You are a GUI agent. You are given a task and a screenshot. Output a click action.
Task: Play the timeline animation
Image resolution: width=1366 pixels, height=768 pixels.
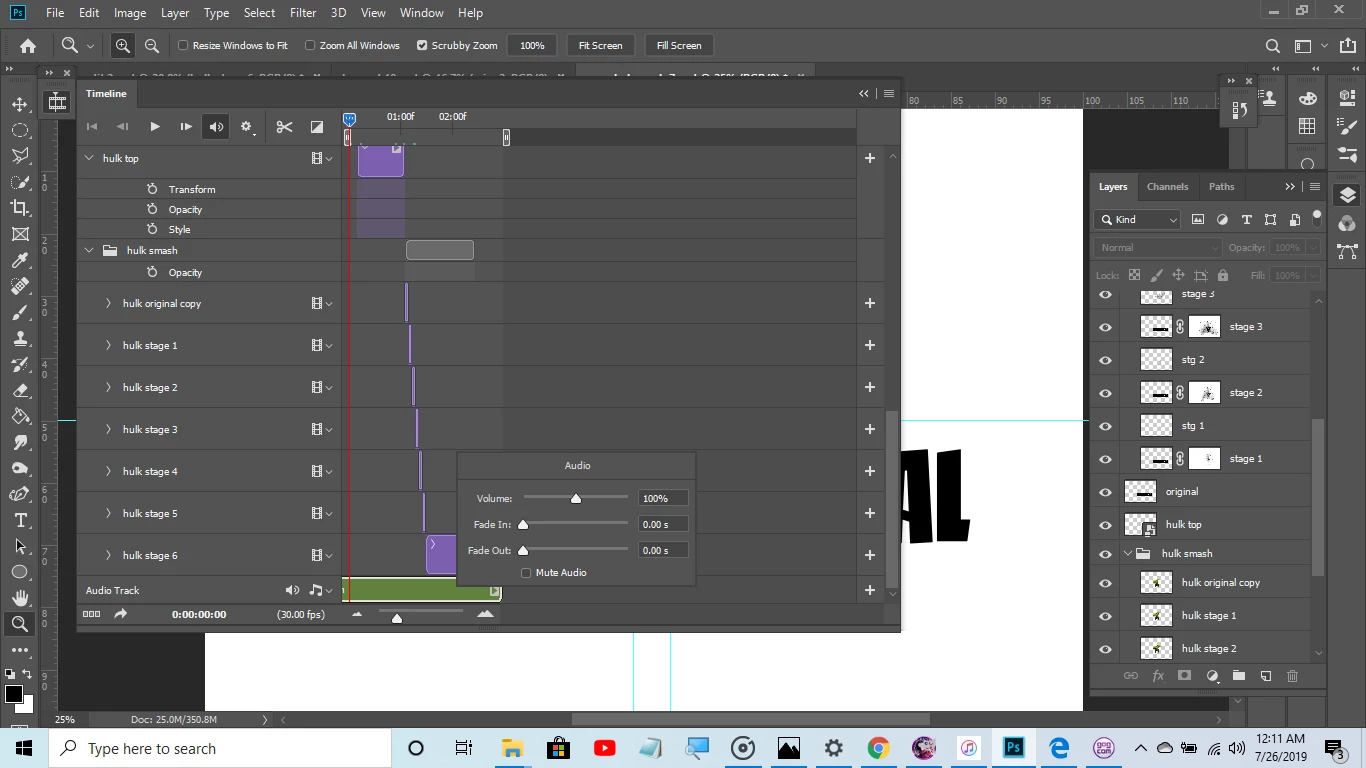pos(154,127)
